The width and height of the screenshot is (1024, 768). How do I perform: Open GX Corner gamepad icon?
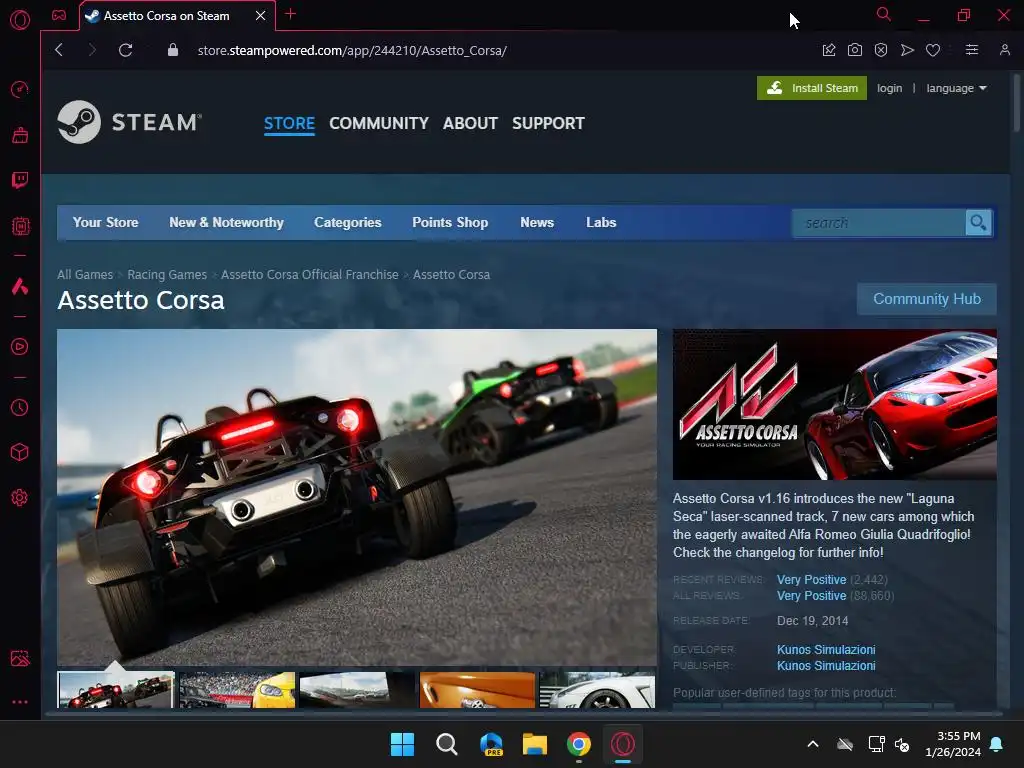point(59,15)
